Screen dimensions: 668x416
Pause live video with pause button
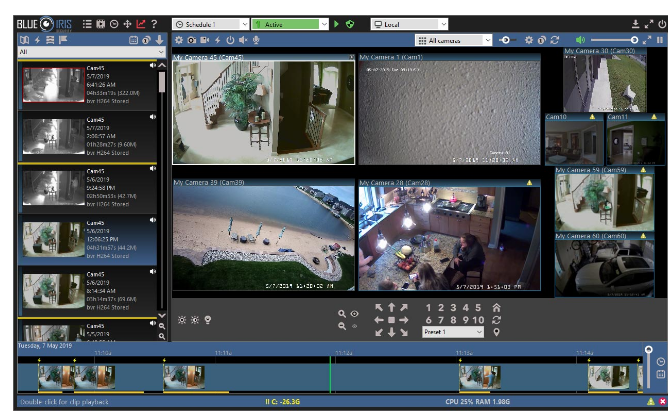(x=659, y=40)
